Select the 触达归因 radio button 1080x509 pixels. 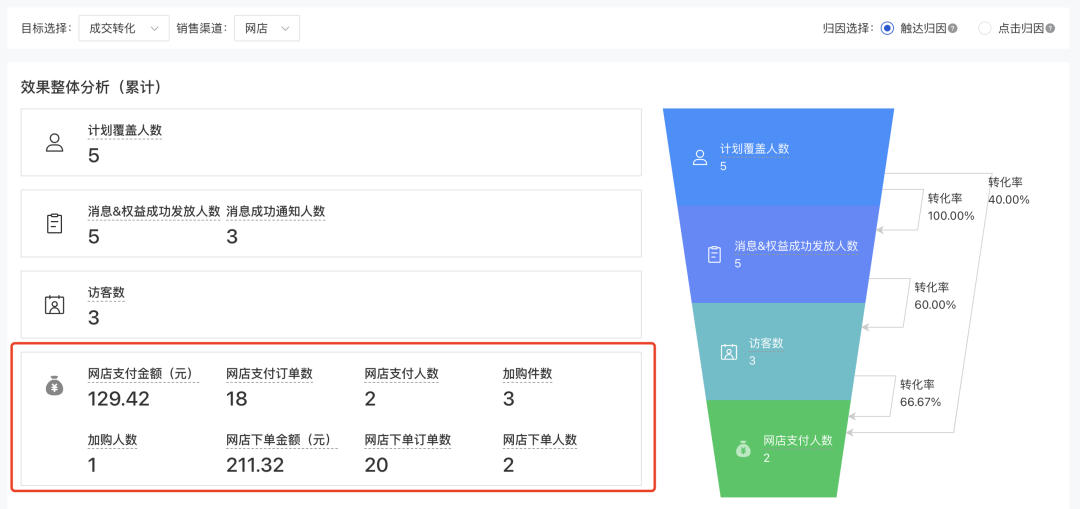(x=887, y=28)
